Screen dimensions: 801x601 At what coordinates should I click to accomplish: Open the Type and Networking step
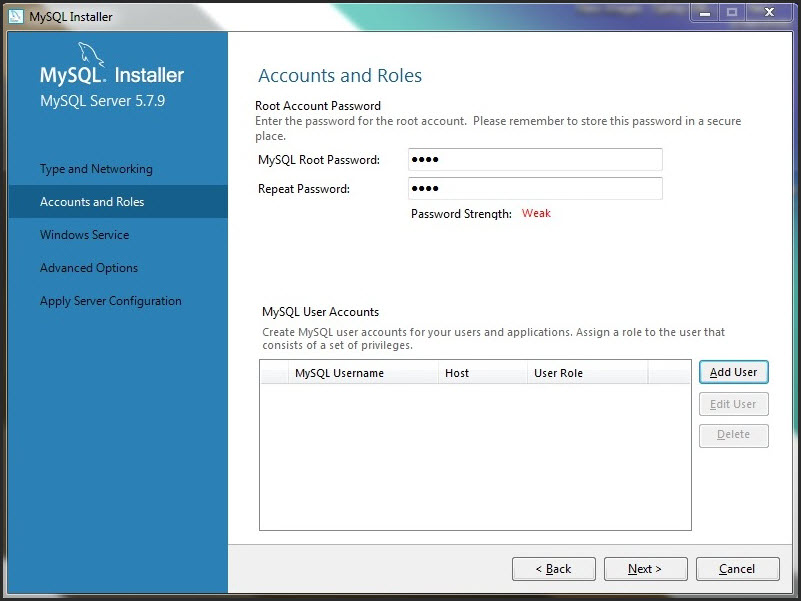pyautogui.click(x=96, y=169)
